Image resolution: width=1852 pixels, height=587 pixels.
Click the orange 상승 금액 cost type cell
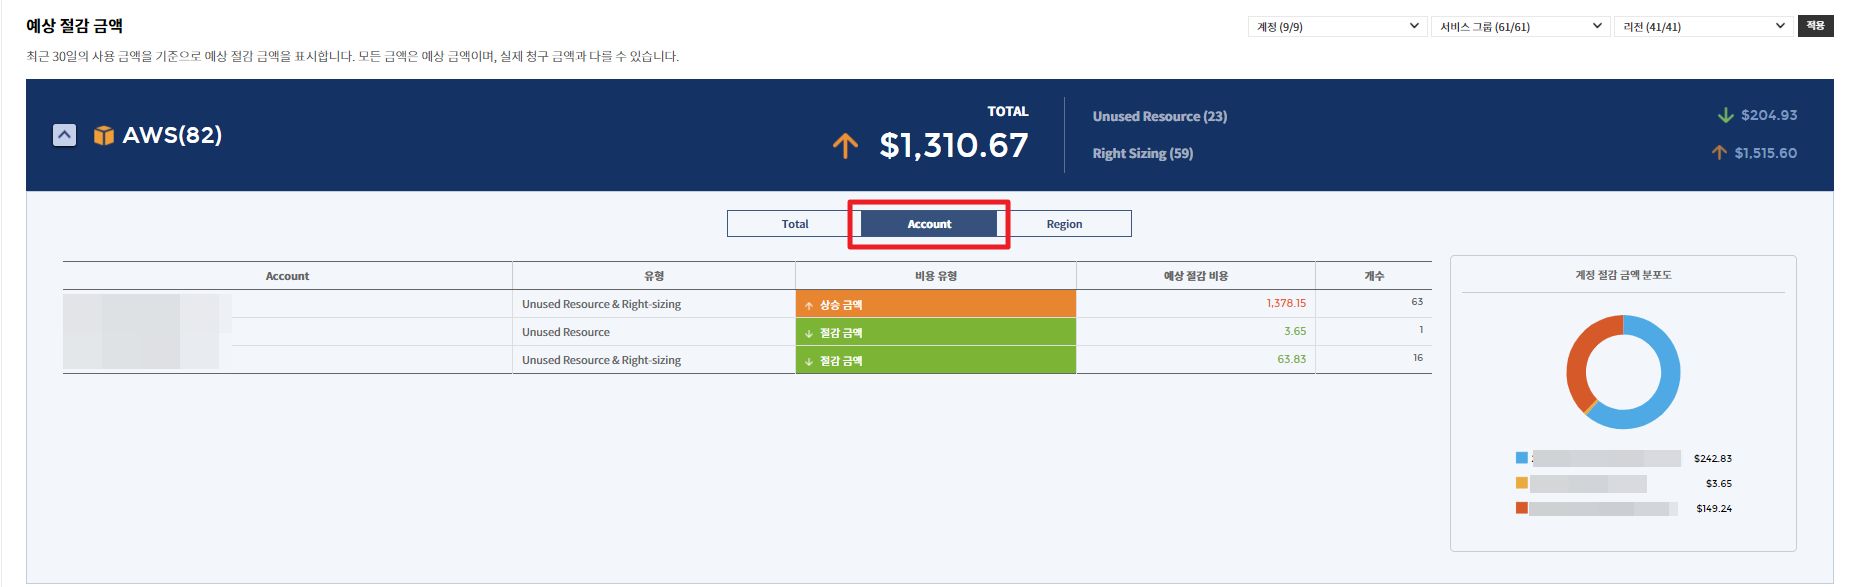click(x=935, y=304)
